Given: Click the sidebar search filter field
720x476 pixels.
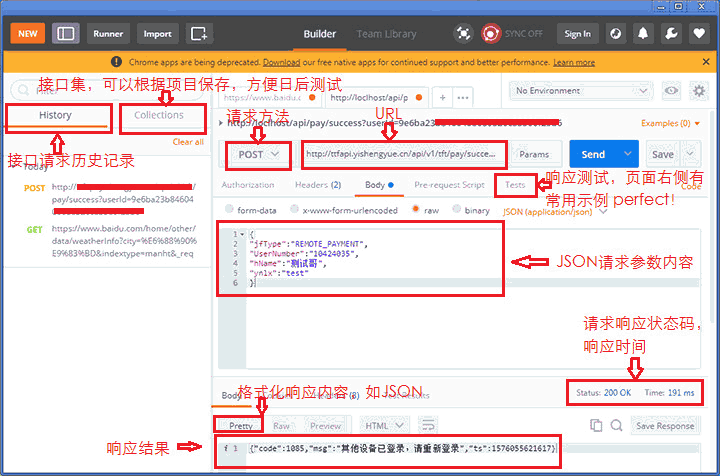Looking at the screenshot, I should coord(108,90).
